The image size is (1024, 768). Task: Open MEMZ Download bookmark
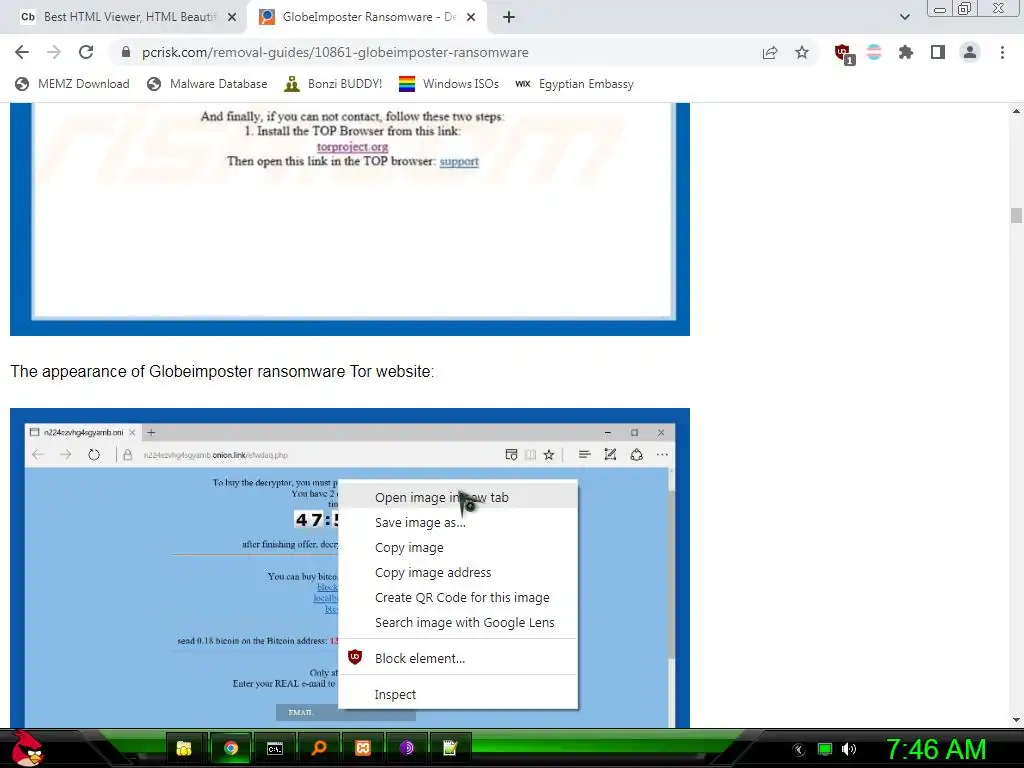tap(72, 84)
